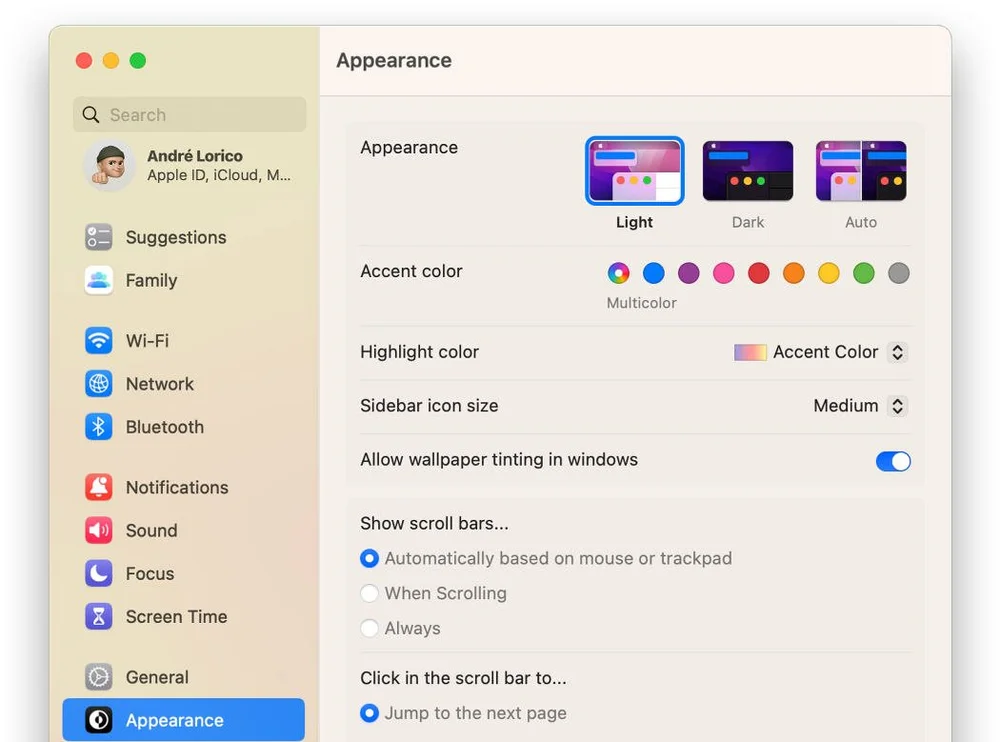Viewport: 1000px width, 742px height.
Task: Switch to Dark appearance mode
Action: (748, 170)
